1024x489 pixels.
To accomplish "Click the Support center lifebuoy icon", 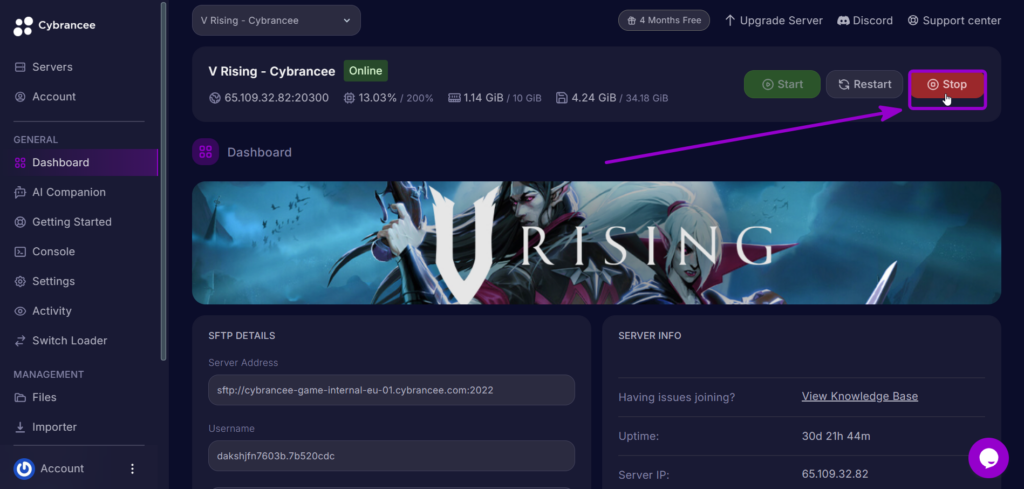I will pyautogui.click(x=913, y=20).
